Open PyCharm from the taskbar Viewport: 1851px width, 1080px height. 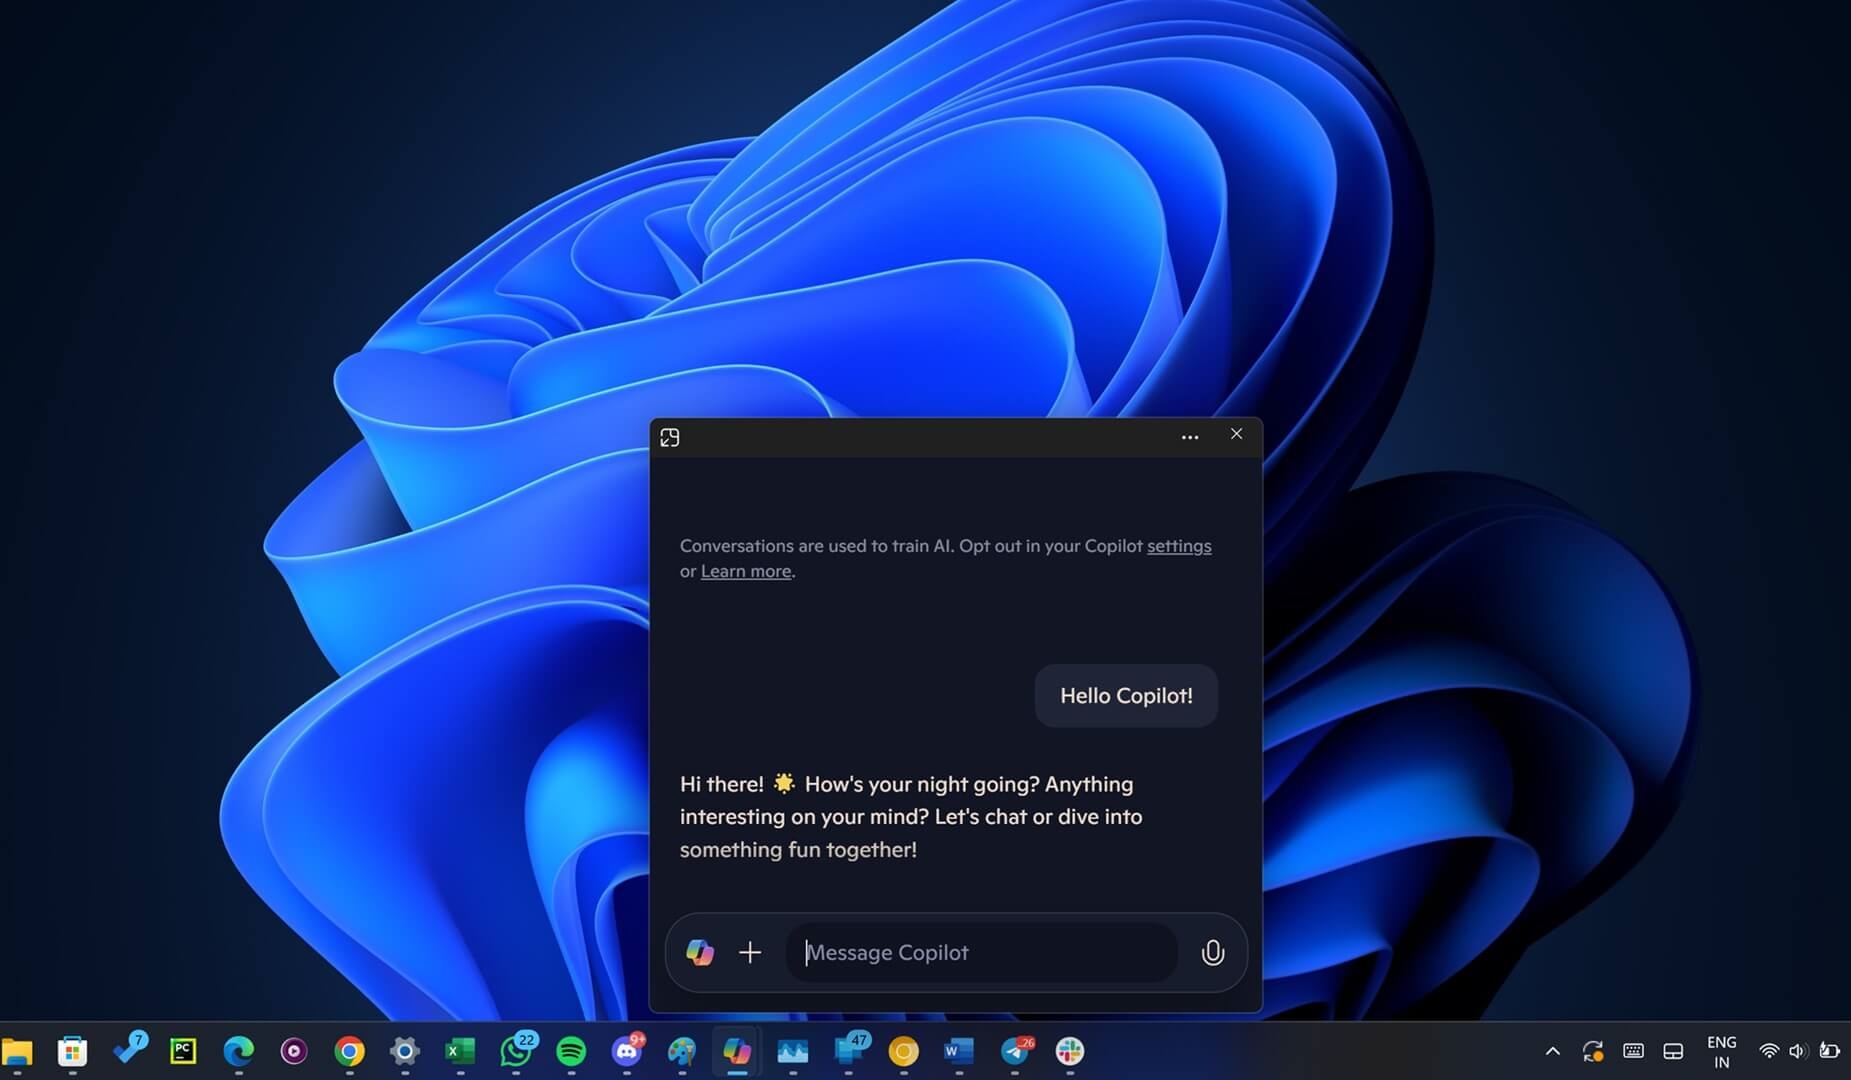pos(183,1050)
